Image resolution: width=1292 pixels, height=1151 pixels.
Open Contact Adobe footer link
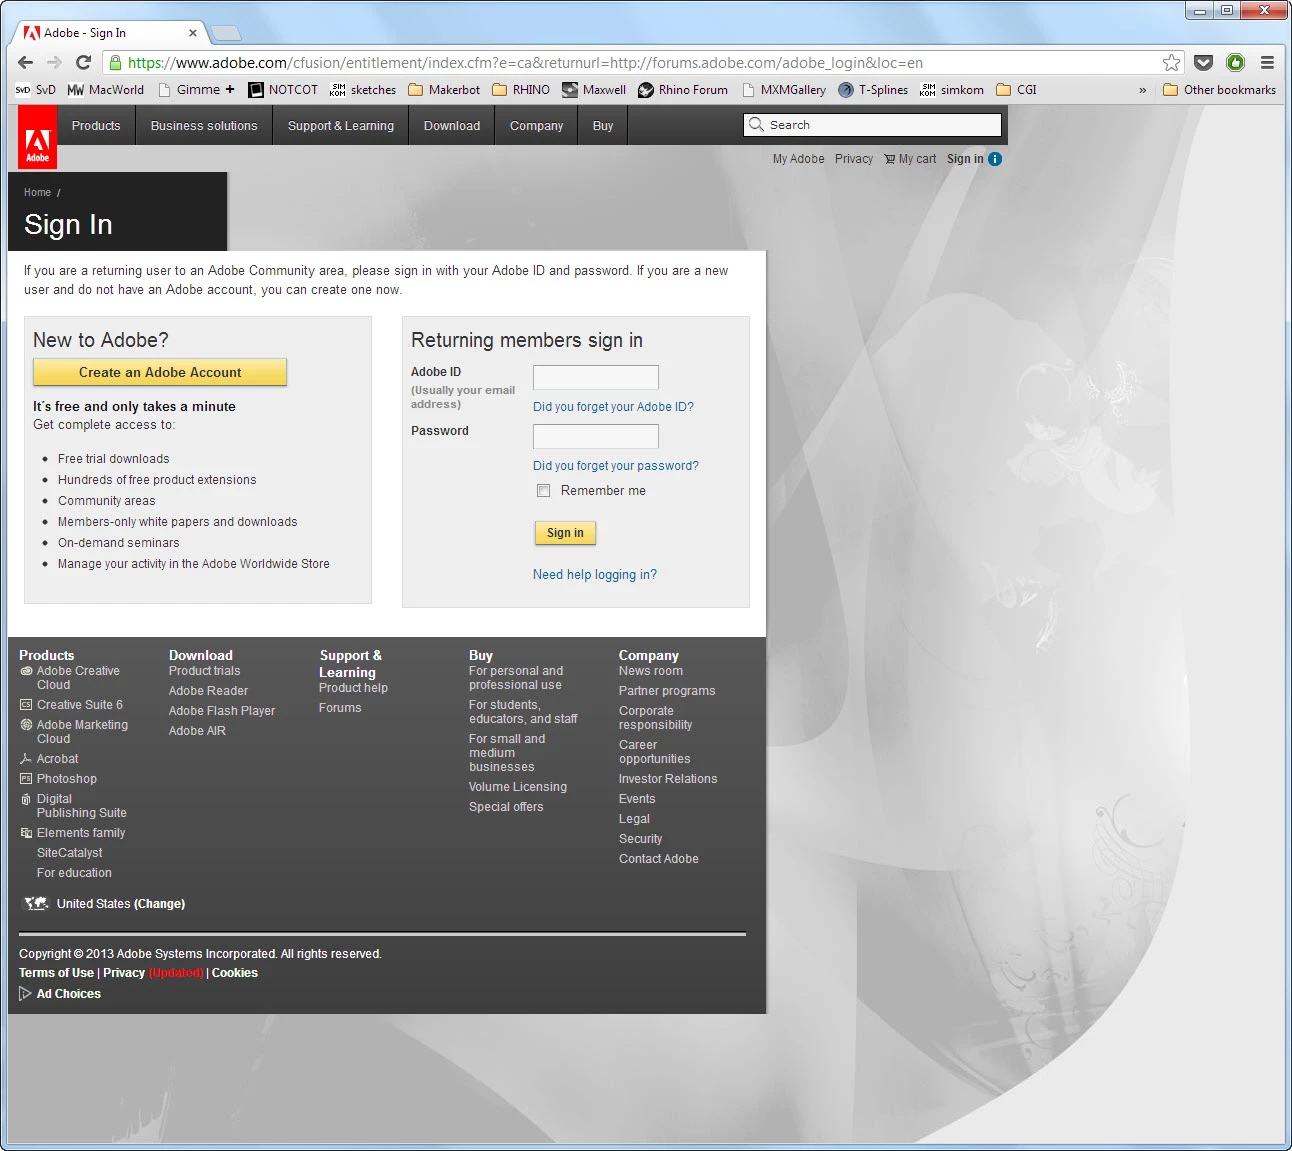659,859
